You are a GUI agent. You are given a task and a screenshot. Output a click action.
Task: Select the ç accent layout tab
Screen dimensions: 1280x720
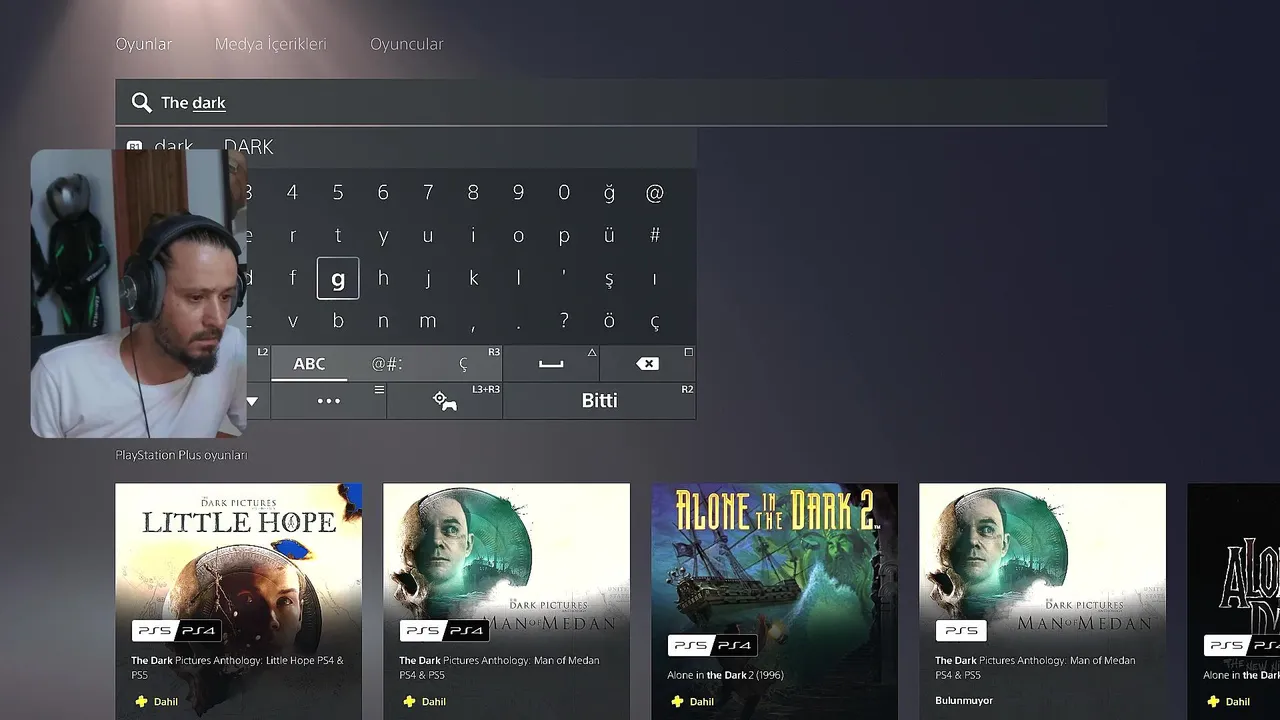[463, 364]
